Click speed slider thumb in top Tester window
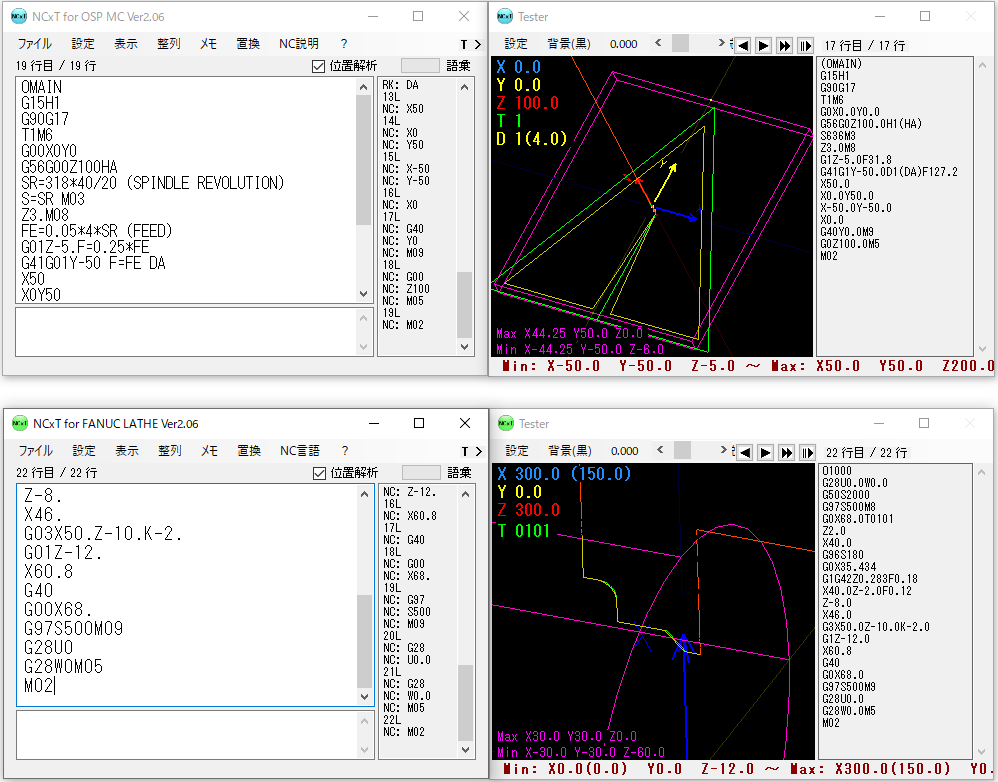Image resolution: width=998 pixels, height=782 pixels. point(680,43)
